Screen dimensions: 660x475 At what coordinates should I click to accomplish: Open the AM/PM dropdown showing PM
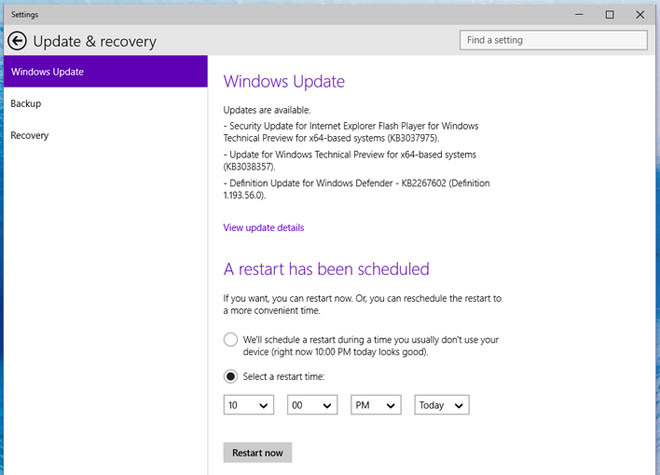click(x=376, y=405)
